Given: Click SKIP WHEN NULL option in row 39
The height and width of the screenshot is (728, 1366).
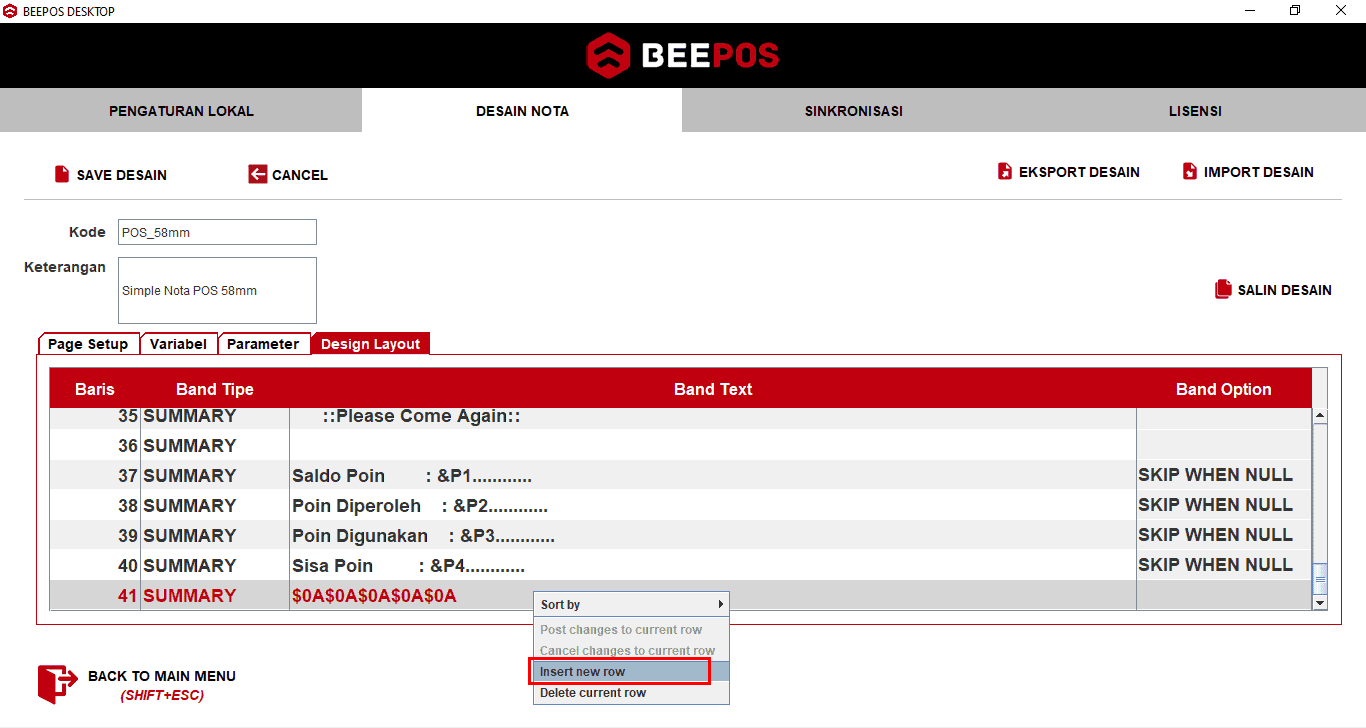Looking at the screenshot, I should pos(1224,536).
